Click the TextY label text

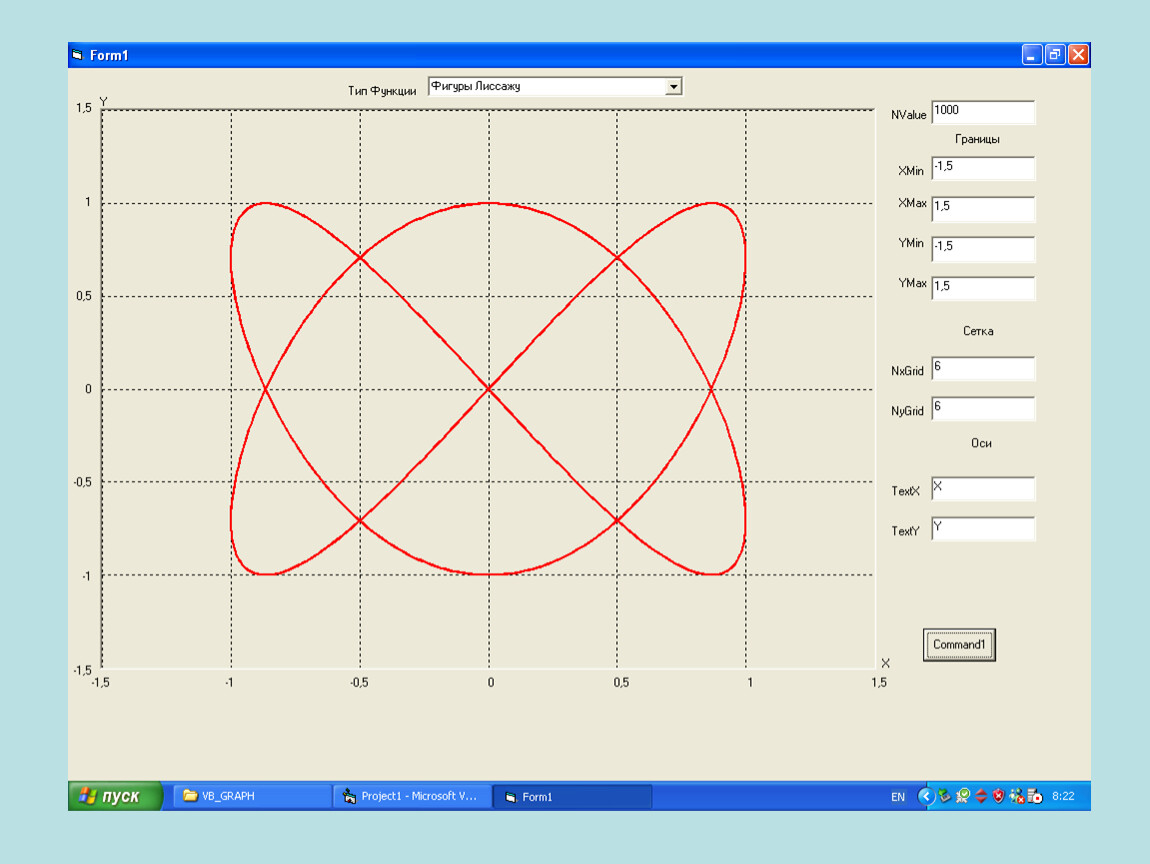[x=905, y=531]
